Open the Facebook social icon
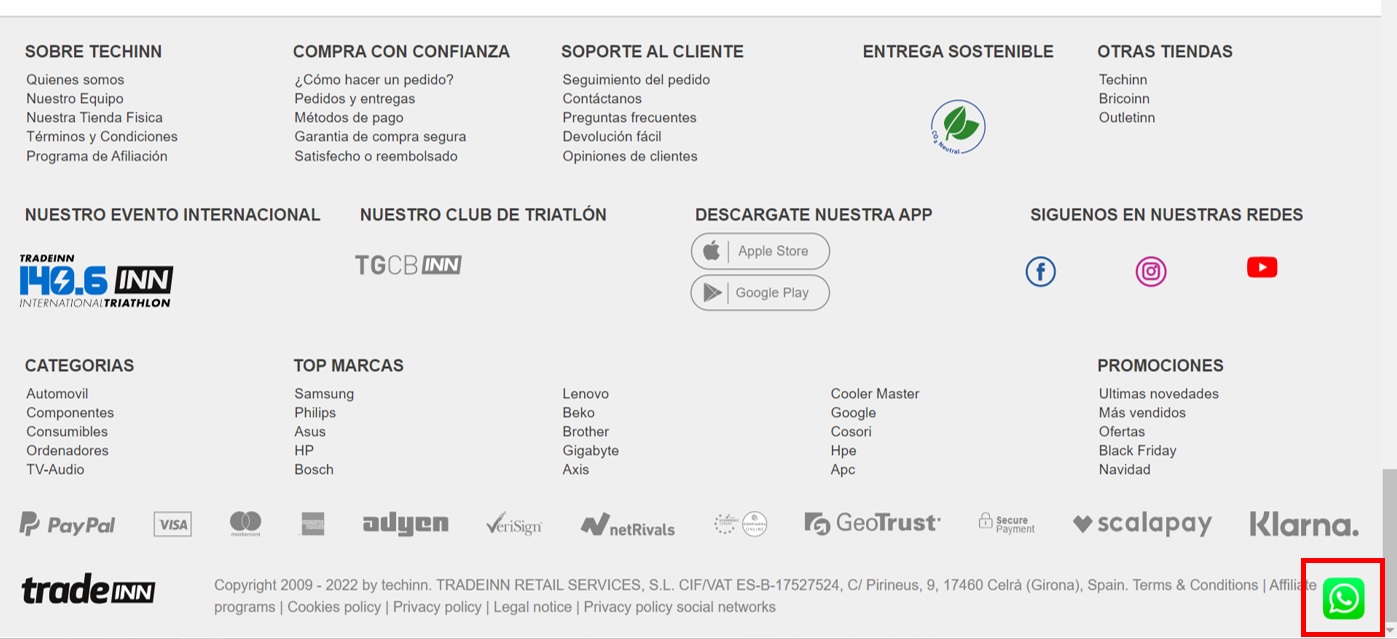 click(x=1040, y=270)
